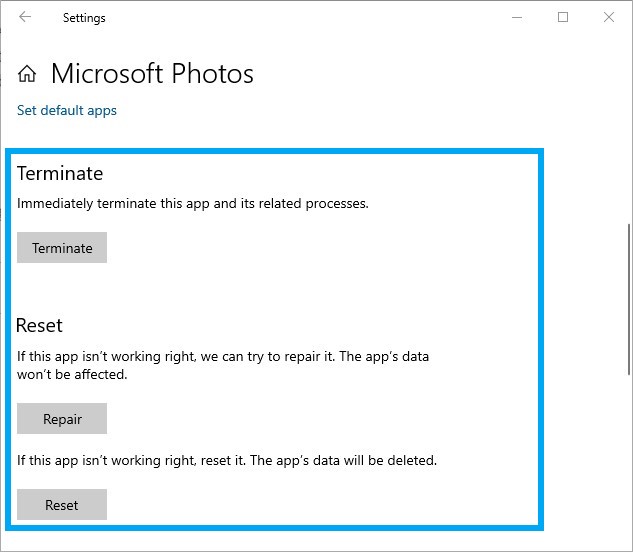Maximize the Settings window
633x552 pixels.
(x=563, y=17)
